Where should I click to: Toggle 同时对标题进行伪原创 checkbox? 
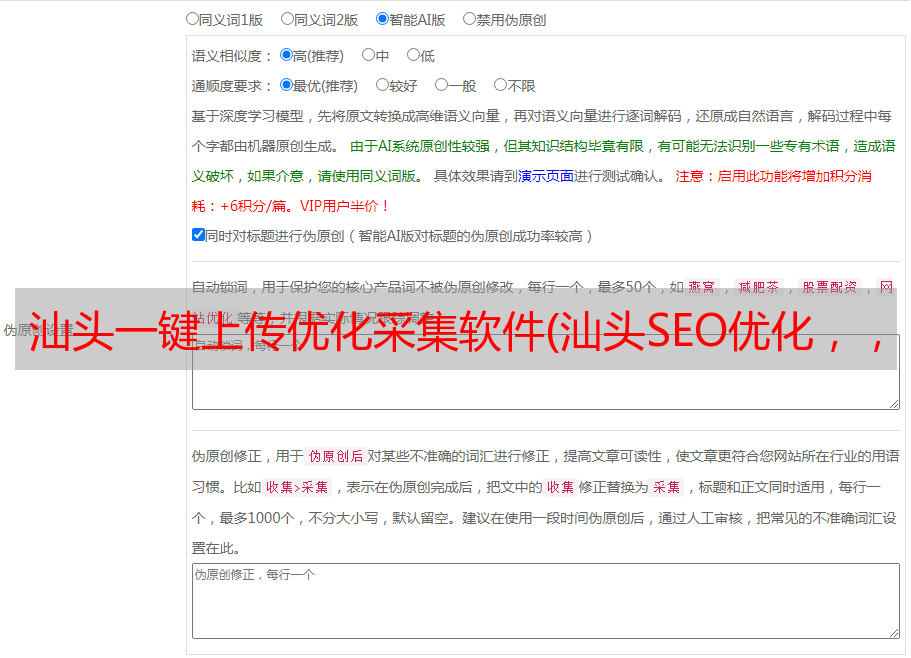198,235
